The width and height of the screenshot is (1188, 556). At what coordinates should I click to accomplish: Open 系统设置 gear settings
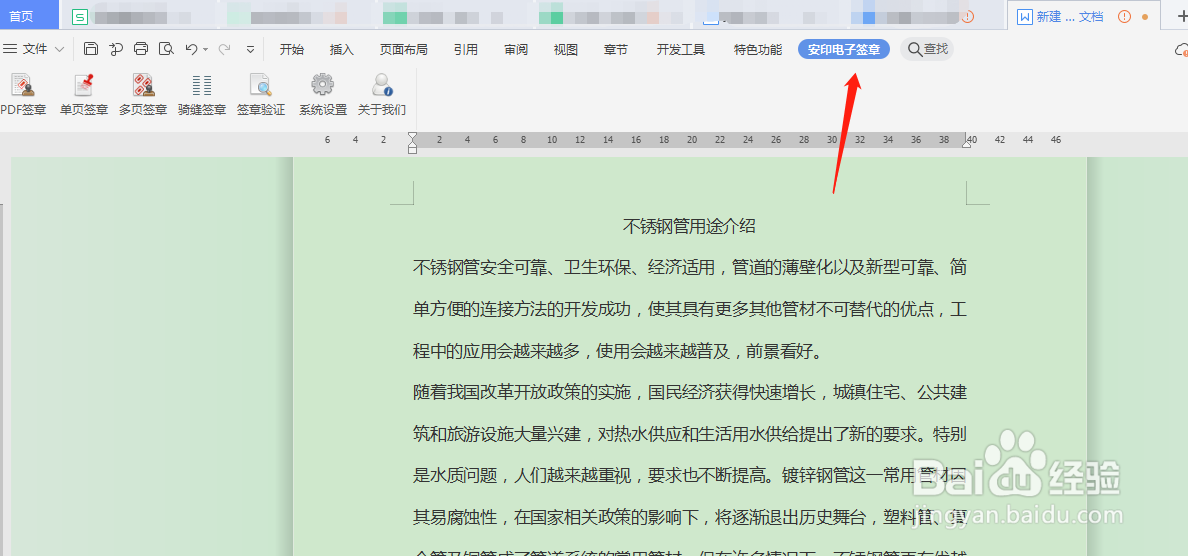coord(323,95)
